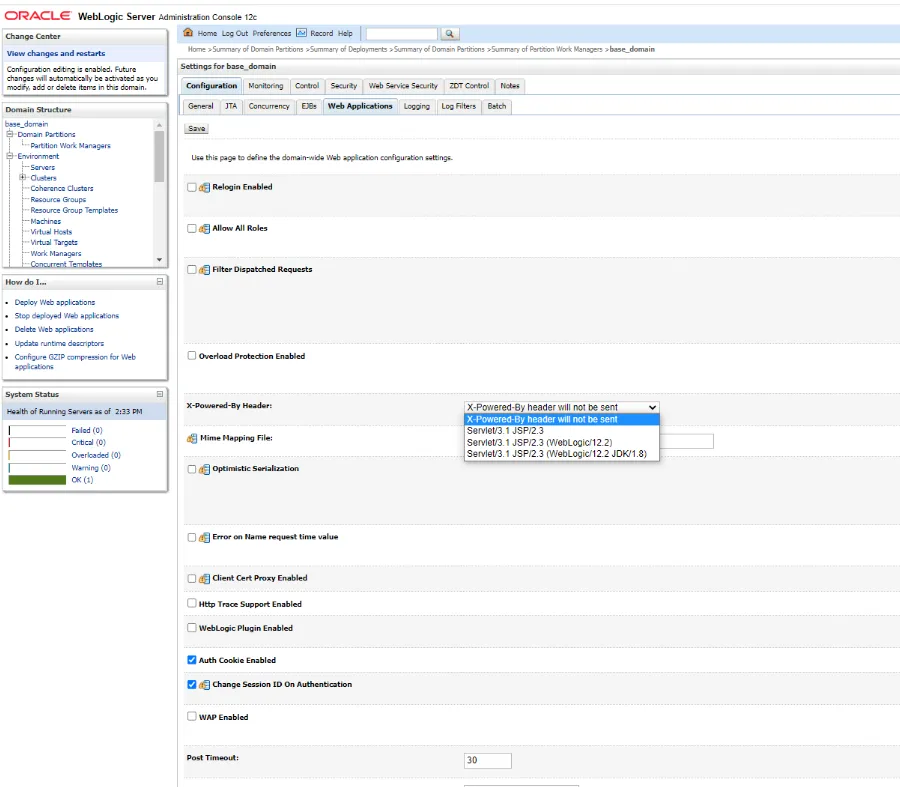The height and width of the screenshot is (787, 900).
Task: Select Coherence Clusters tree item
Action: pos(61,188)
